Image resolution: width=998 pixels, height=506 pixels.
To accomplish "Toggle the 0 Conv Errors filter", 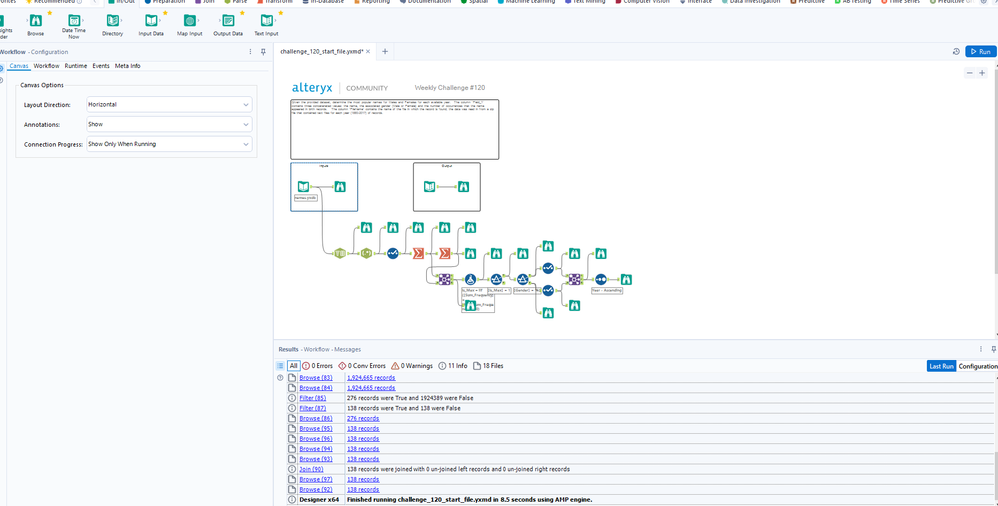I will [362, 366].
